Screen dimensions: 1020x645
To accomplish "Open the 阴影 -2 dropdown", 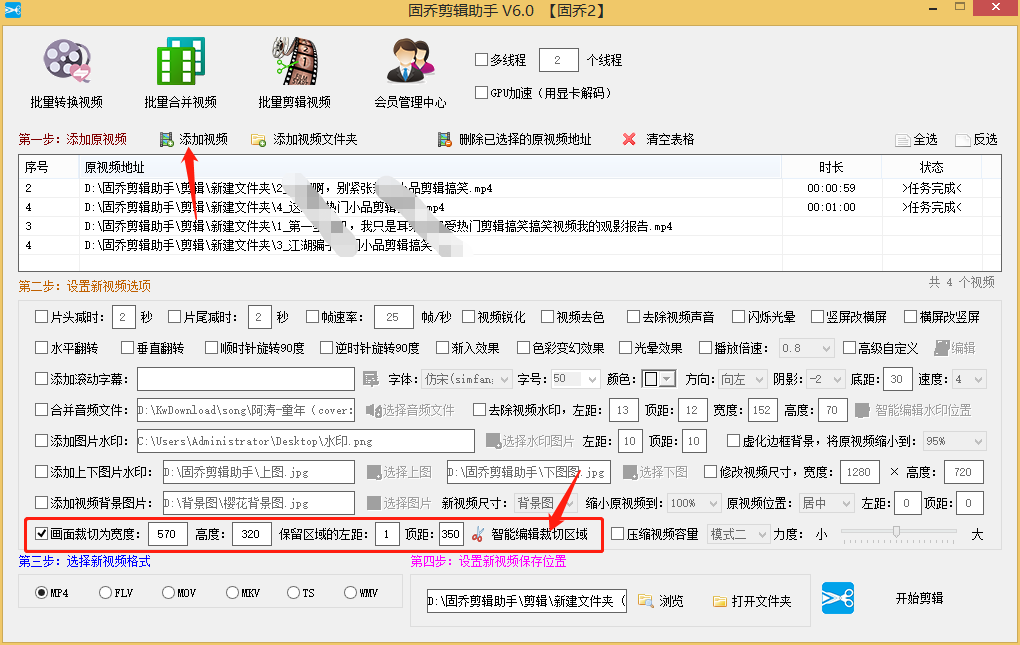I will click(825, 378).
